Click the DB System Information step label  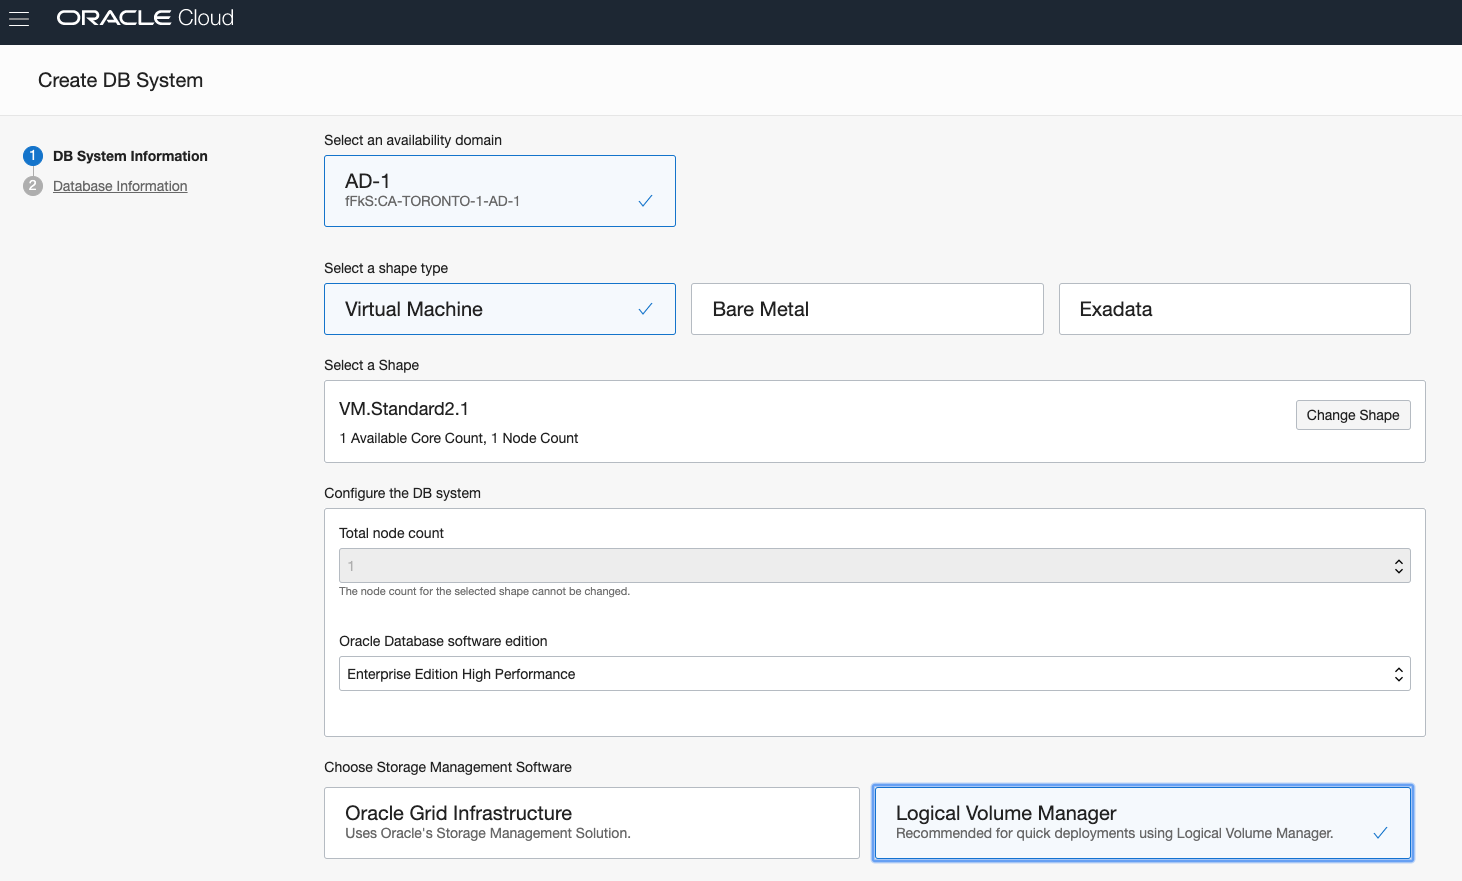129,156
